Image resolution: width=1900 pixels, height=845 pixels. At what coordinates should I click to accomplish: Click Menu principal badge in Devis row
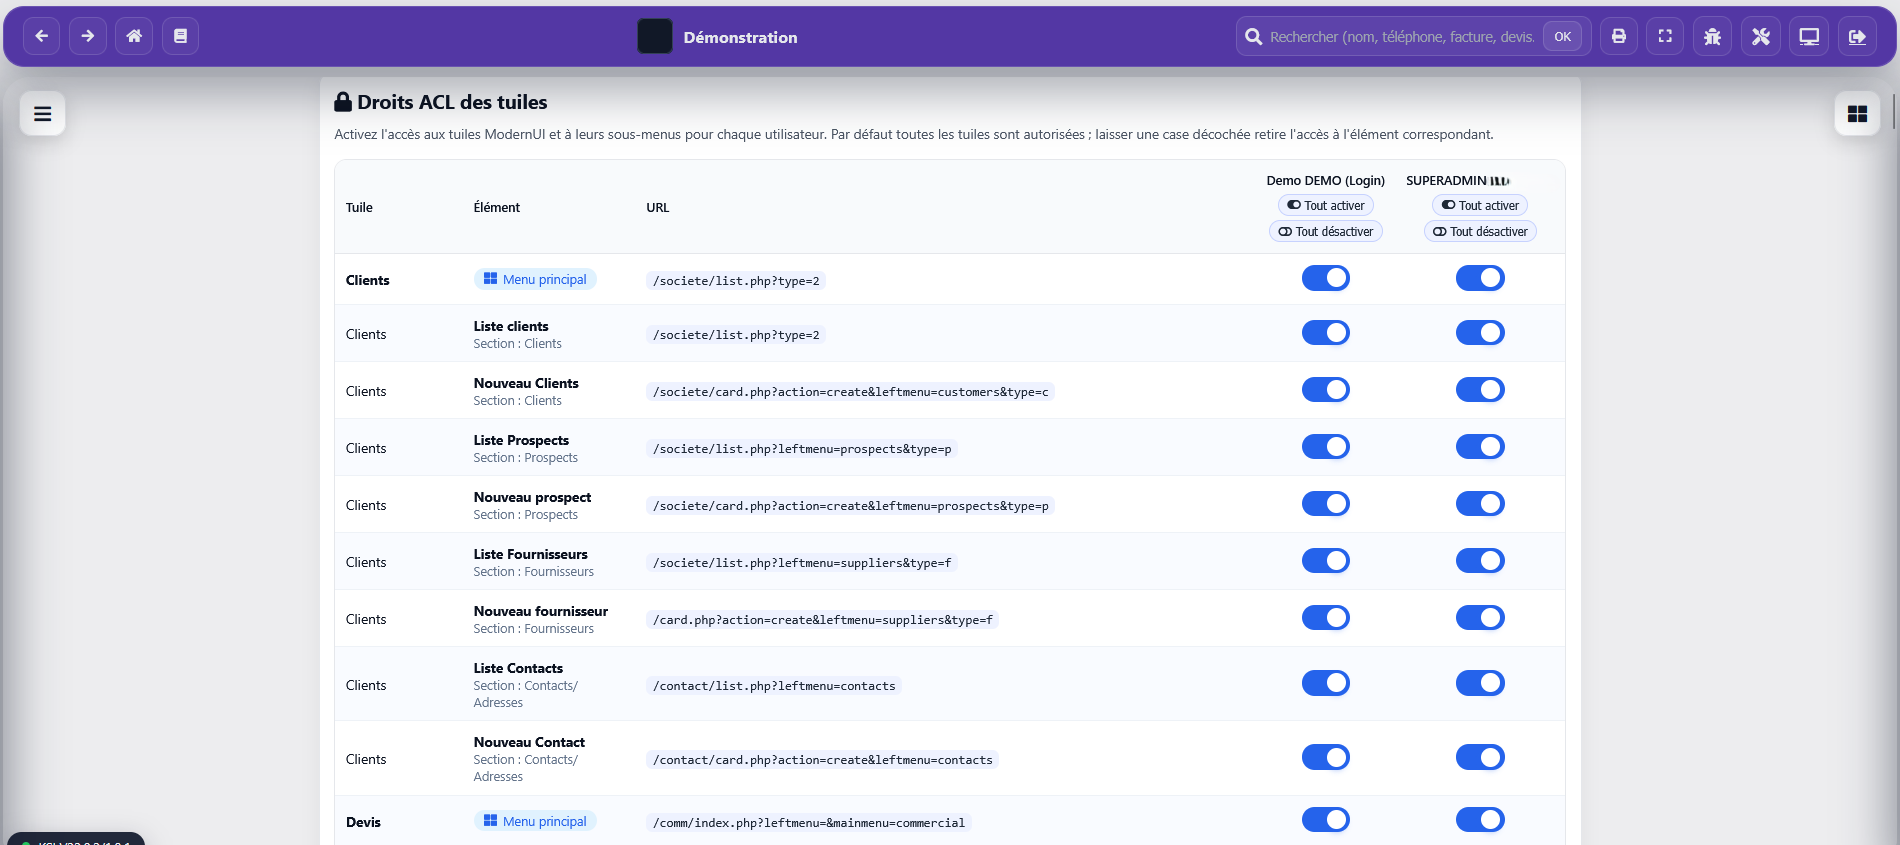[535, 822]
